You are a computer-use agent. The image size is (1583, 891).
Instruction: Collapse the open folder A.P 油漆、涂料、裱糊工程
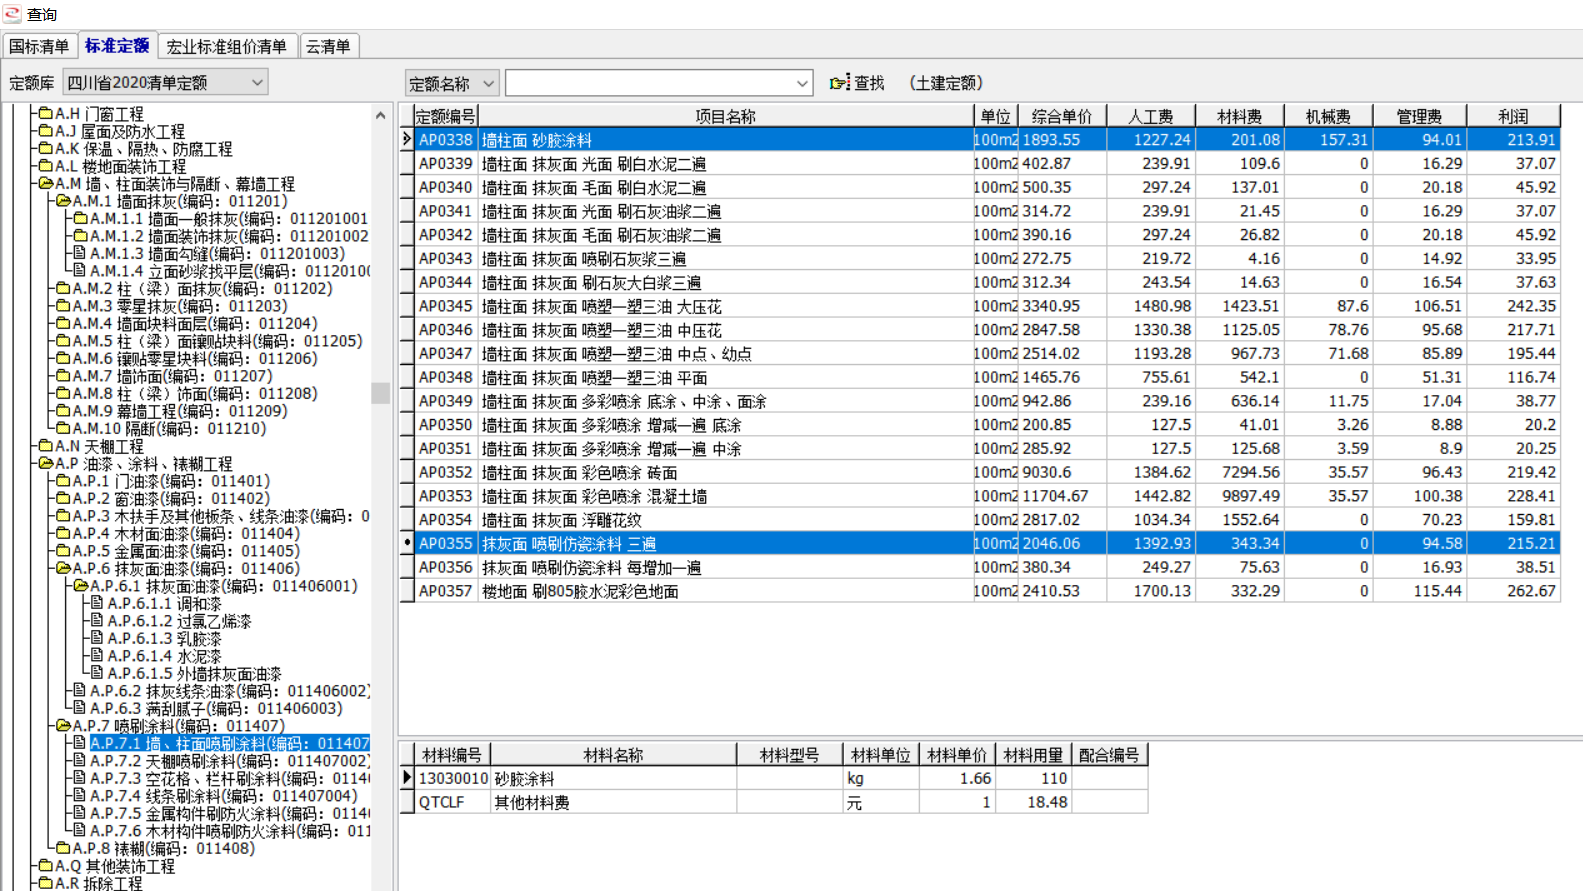coord(45,463)
